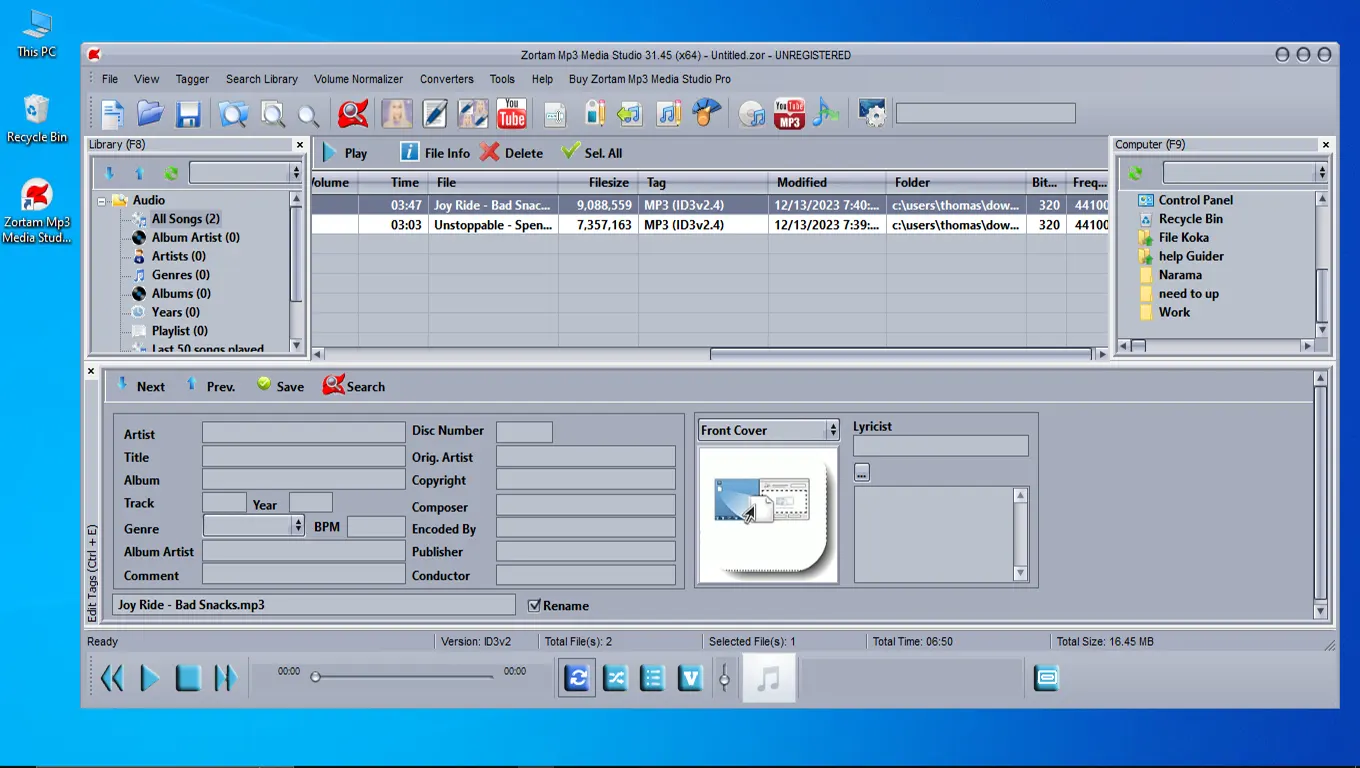Click the Sel. All button
Image resolution: width=1360 pixels, height=768 pixels.
[592, 153]
